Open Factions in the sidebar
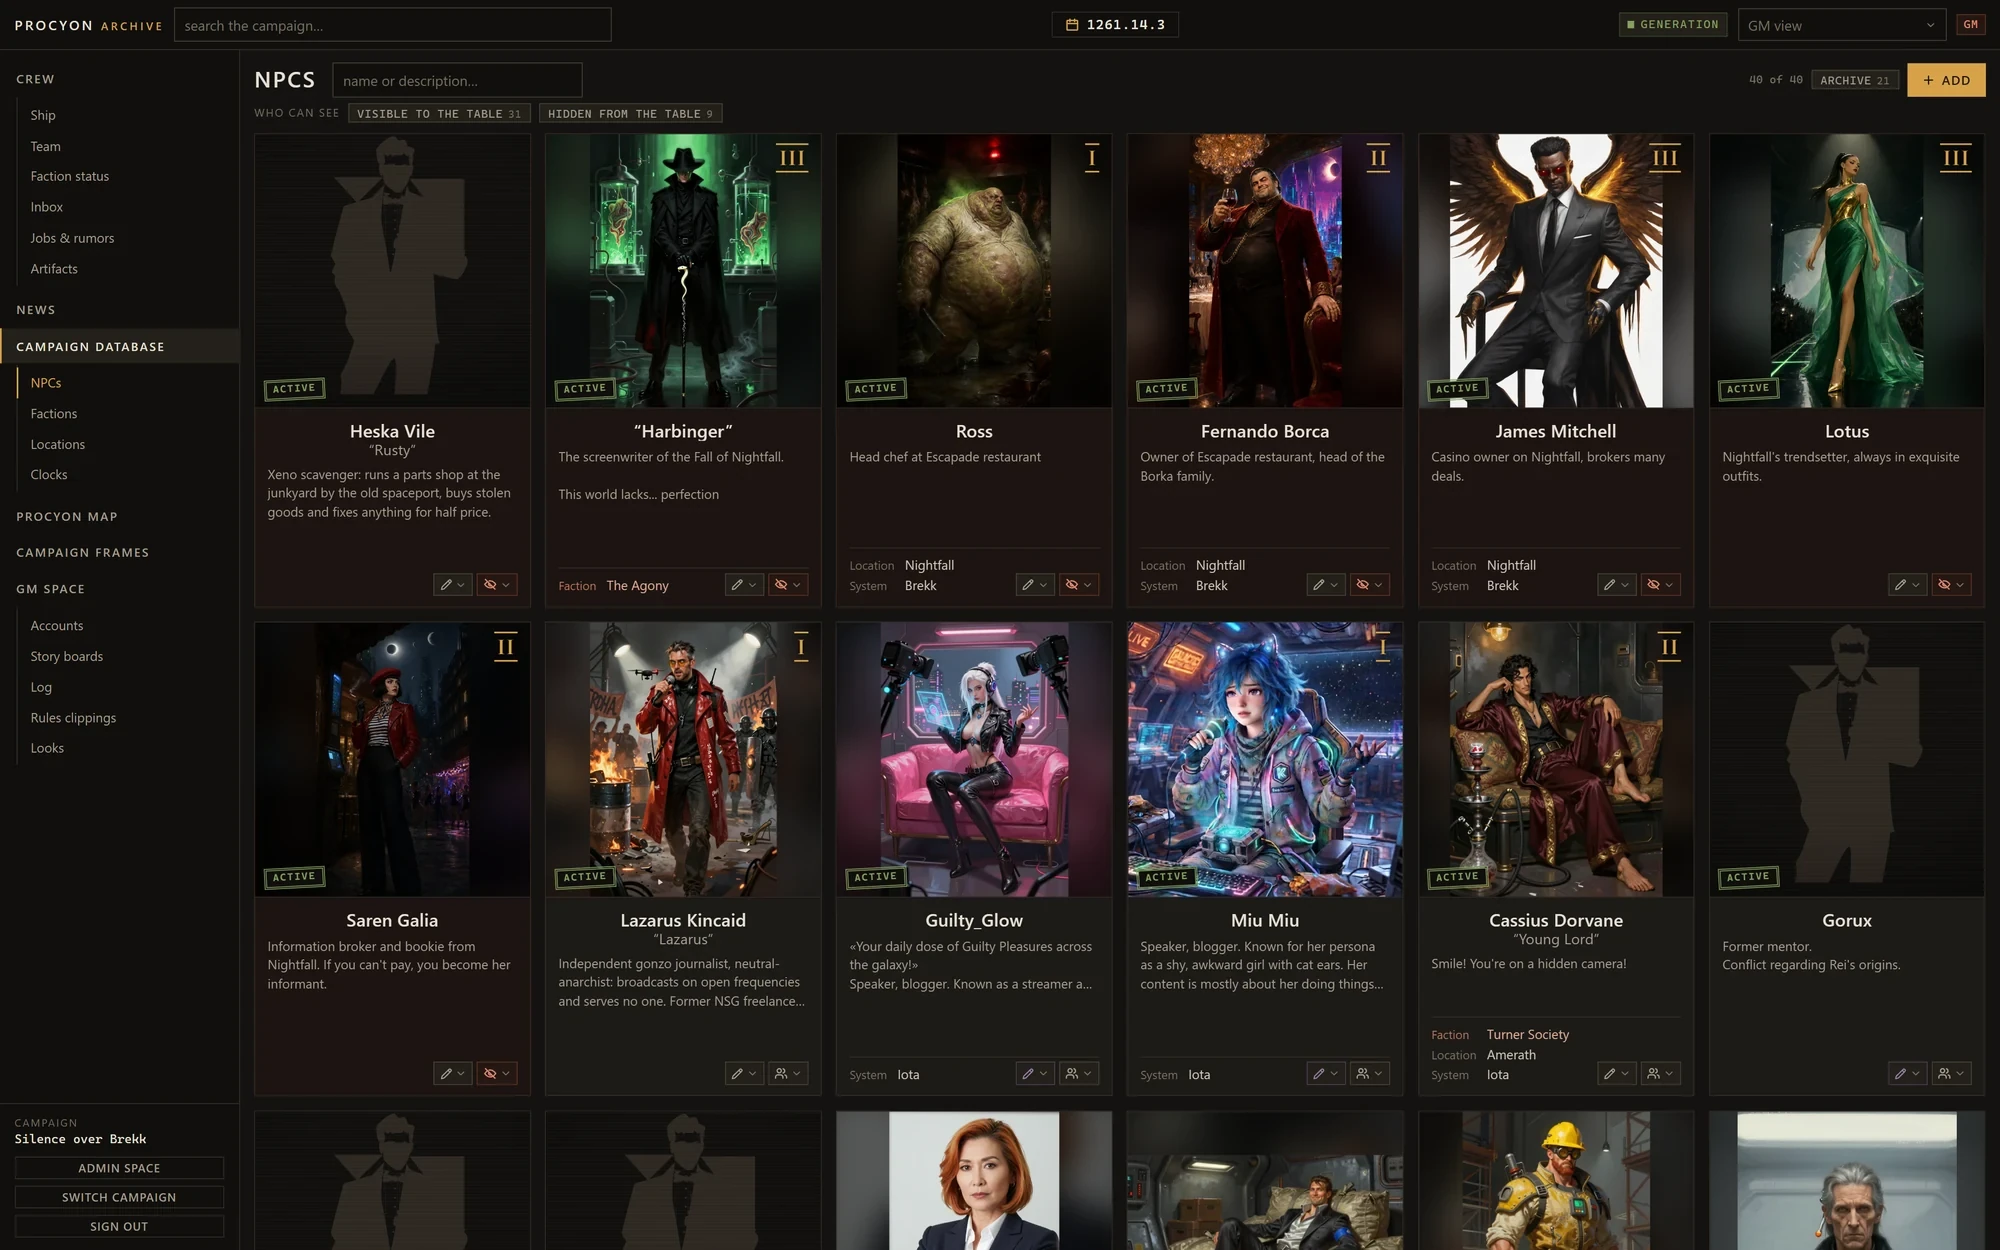2000x1250 pixels. 54,414
